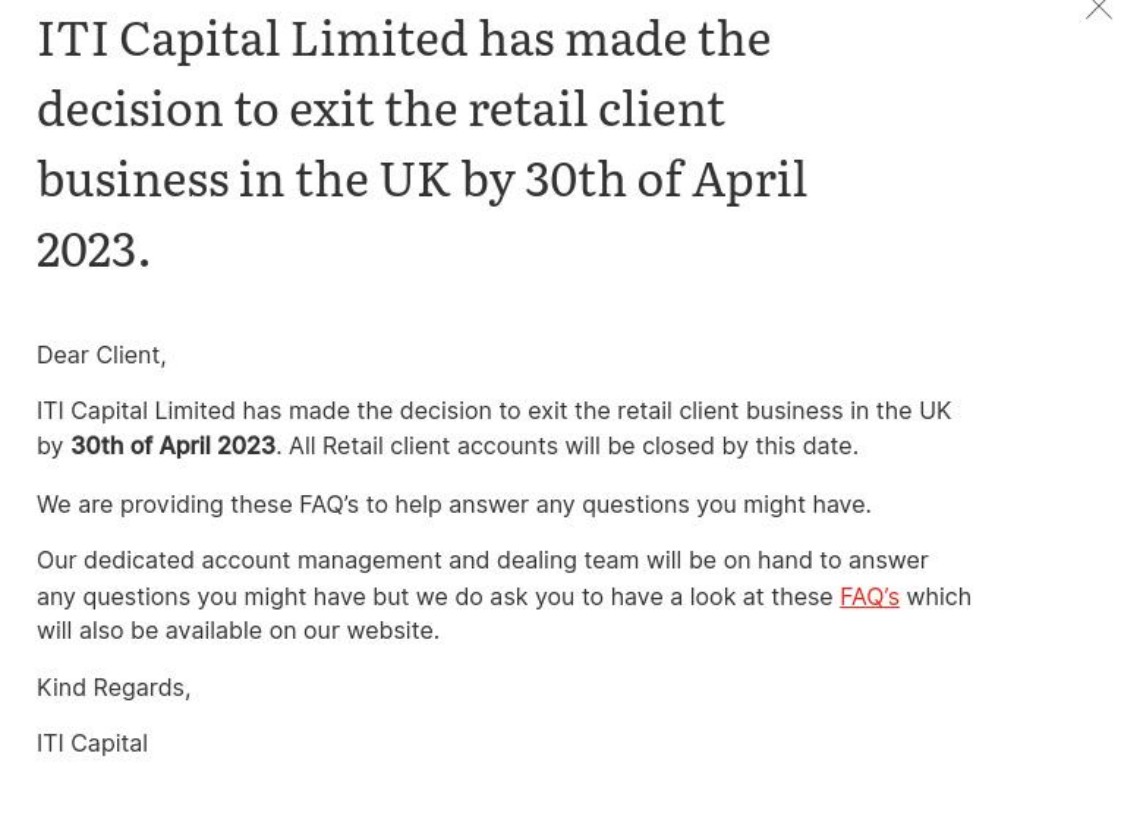Click the 'Kind Regards,' sign-off line
The height and width of the screenshot is (838, 1140).
(x=113, y=688)
